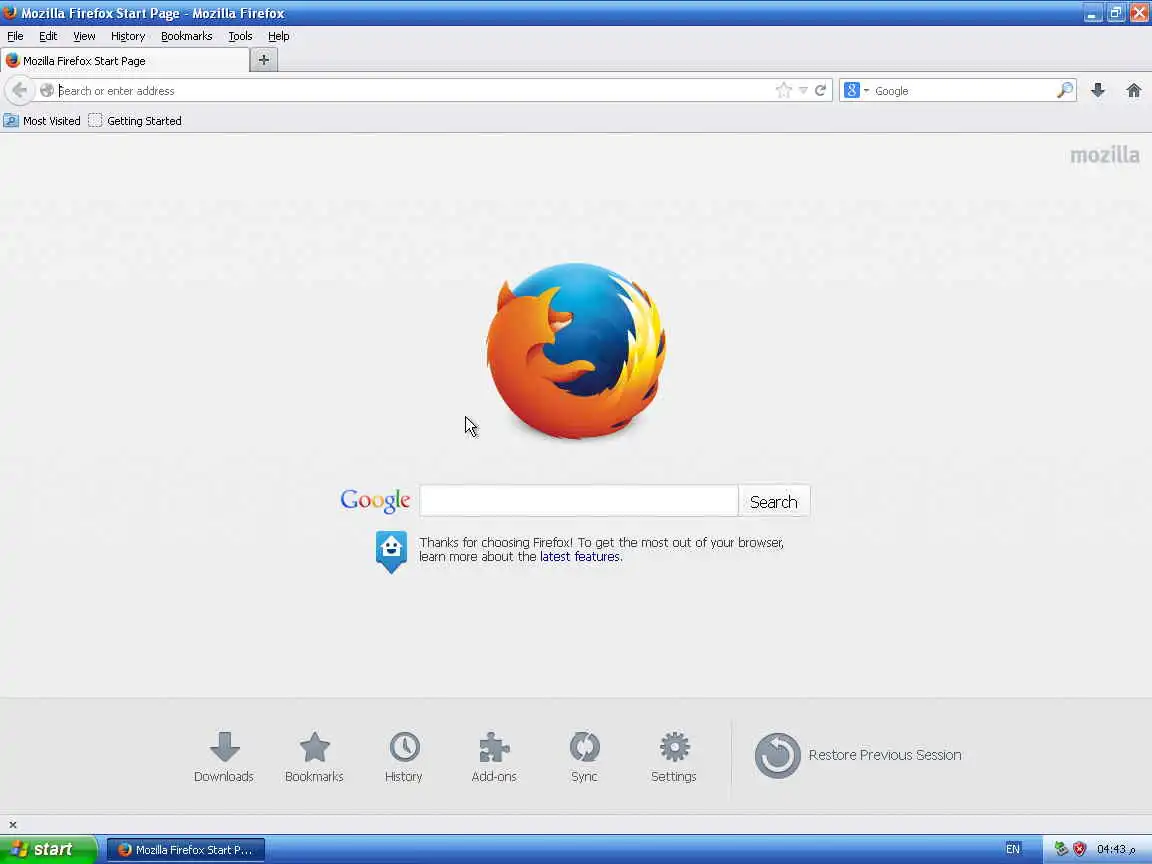
Task: Open the address bar history dropdown arrow
Action: coord(803,90)
